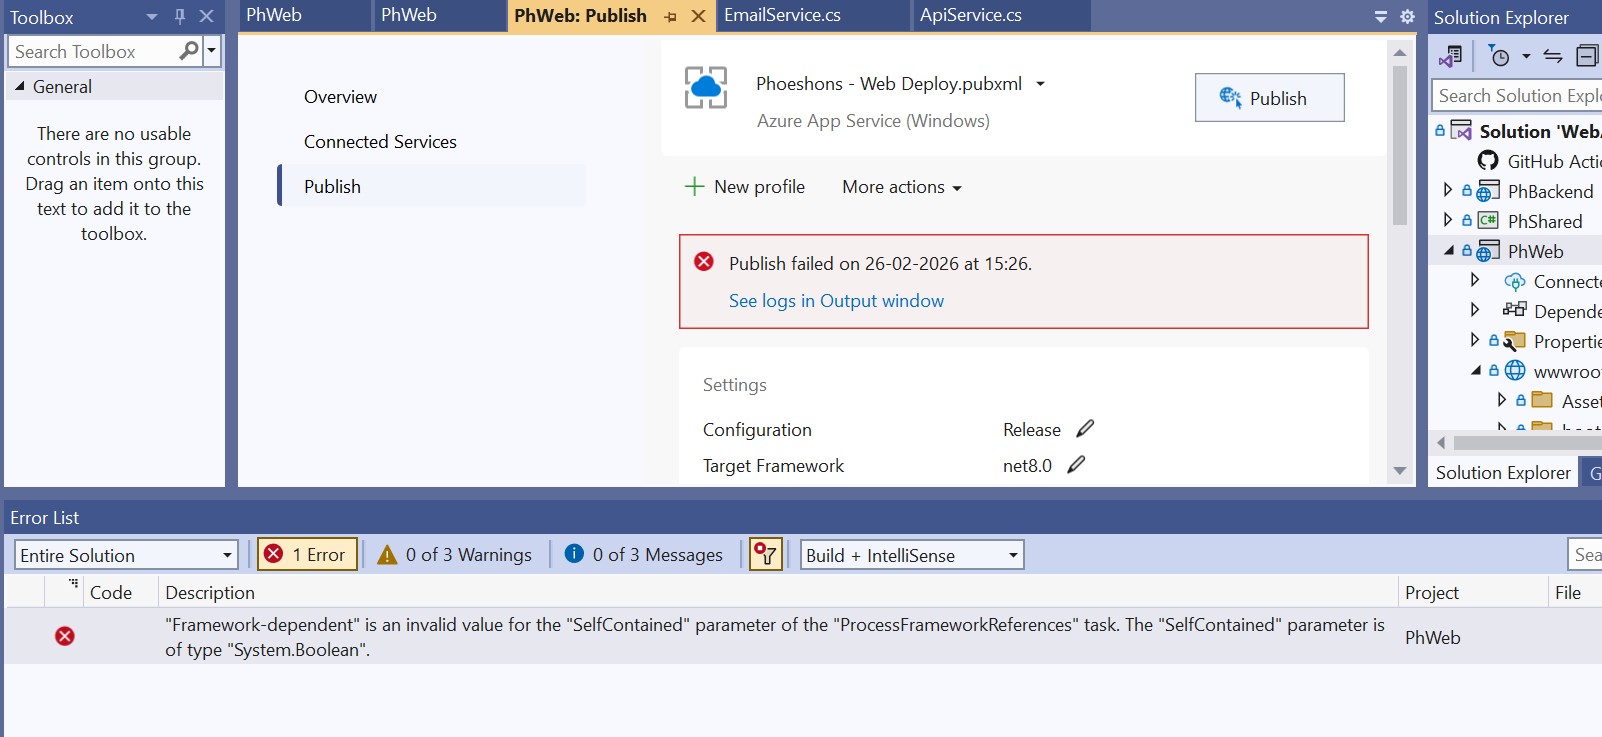Edit Target Framework with the pencil icon
This screenshot has width=1602, height=737.
point(1076,465)
